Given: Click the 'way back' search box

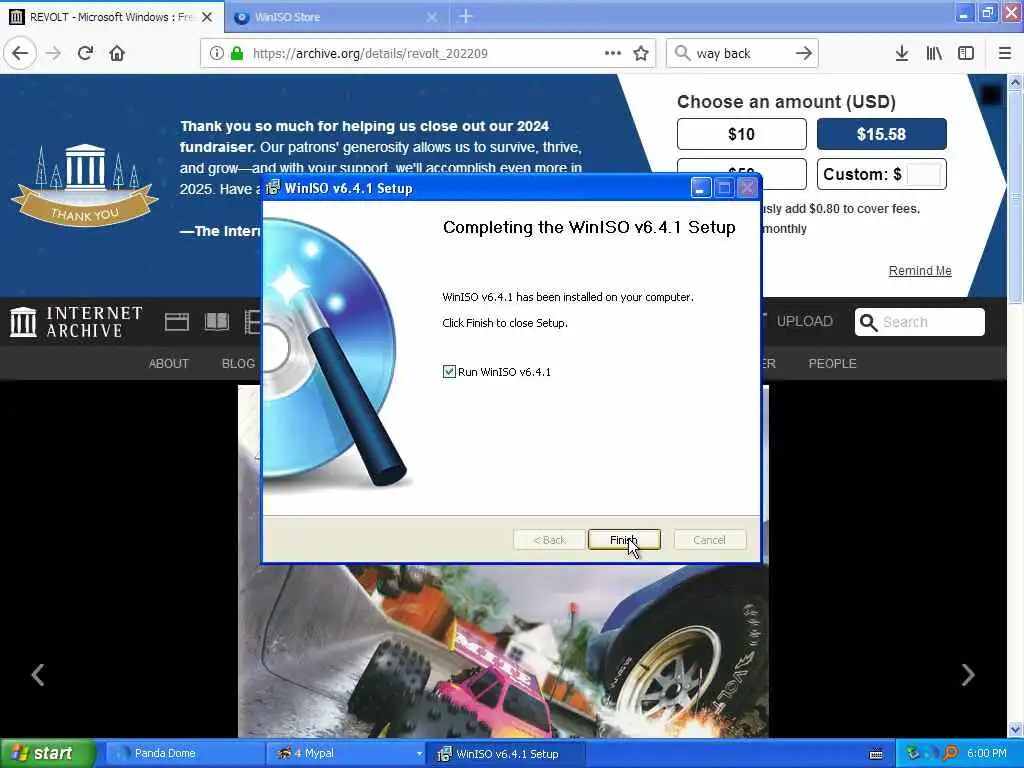Looking at the screenshot, I should coord(741,53).
